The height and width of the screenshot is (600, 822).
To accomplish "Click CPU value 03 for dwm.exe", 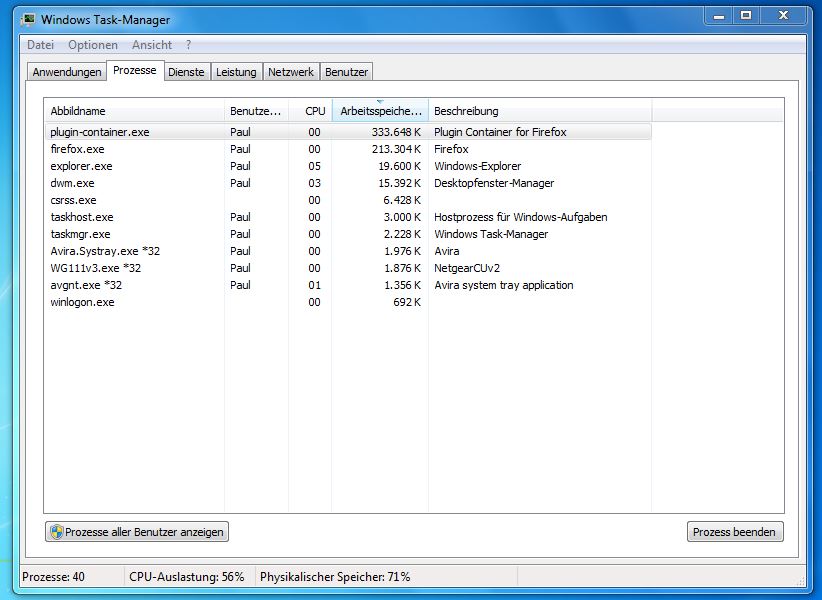I will click(x=314, y=183).
